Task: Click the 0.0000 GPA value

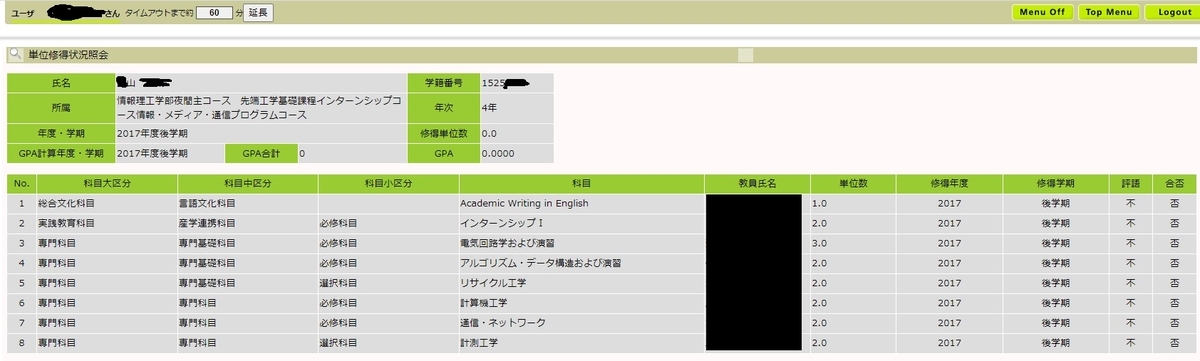Action: tap(497, 153)
